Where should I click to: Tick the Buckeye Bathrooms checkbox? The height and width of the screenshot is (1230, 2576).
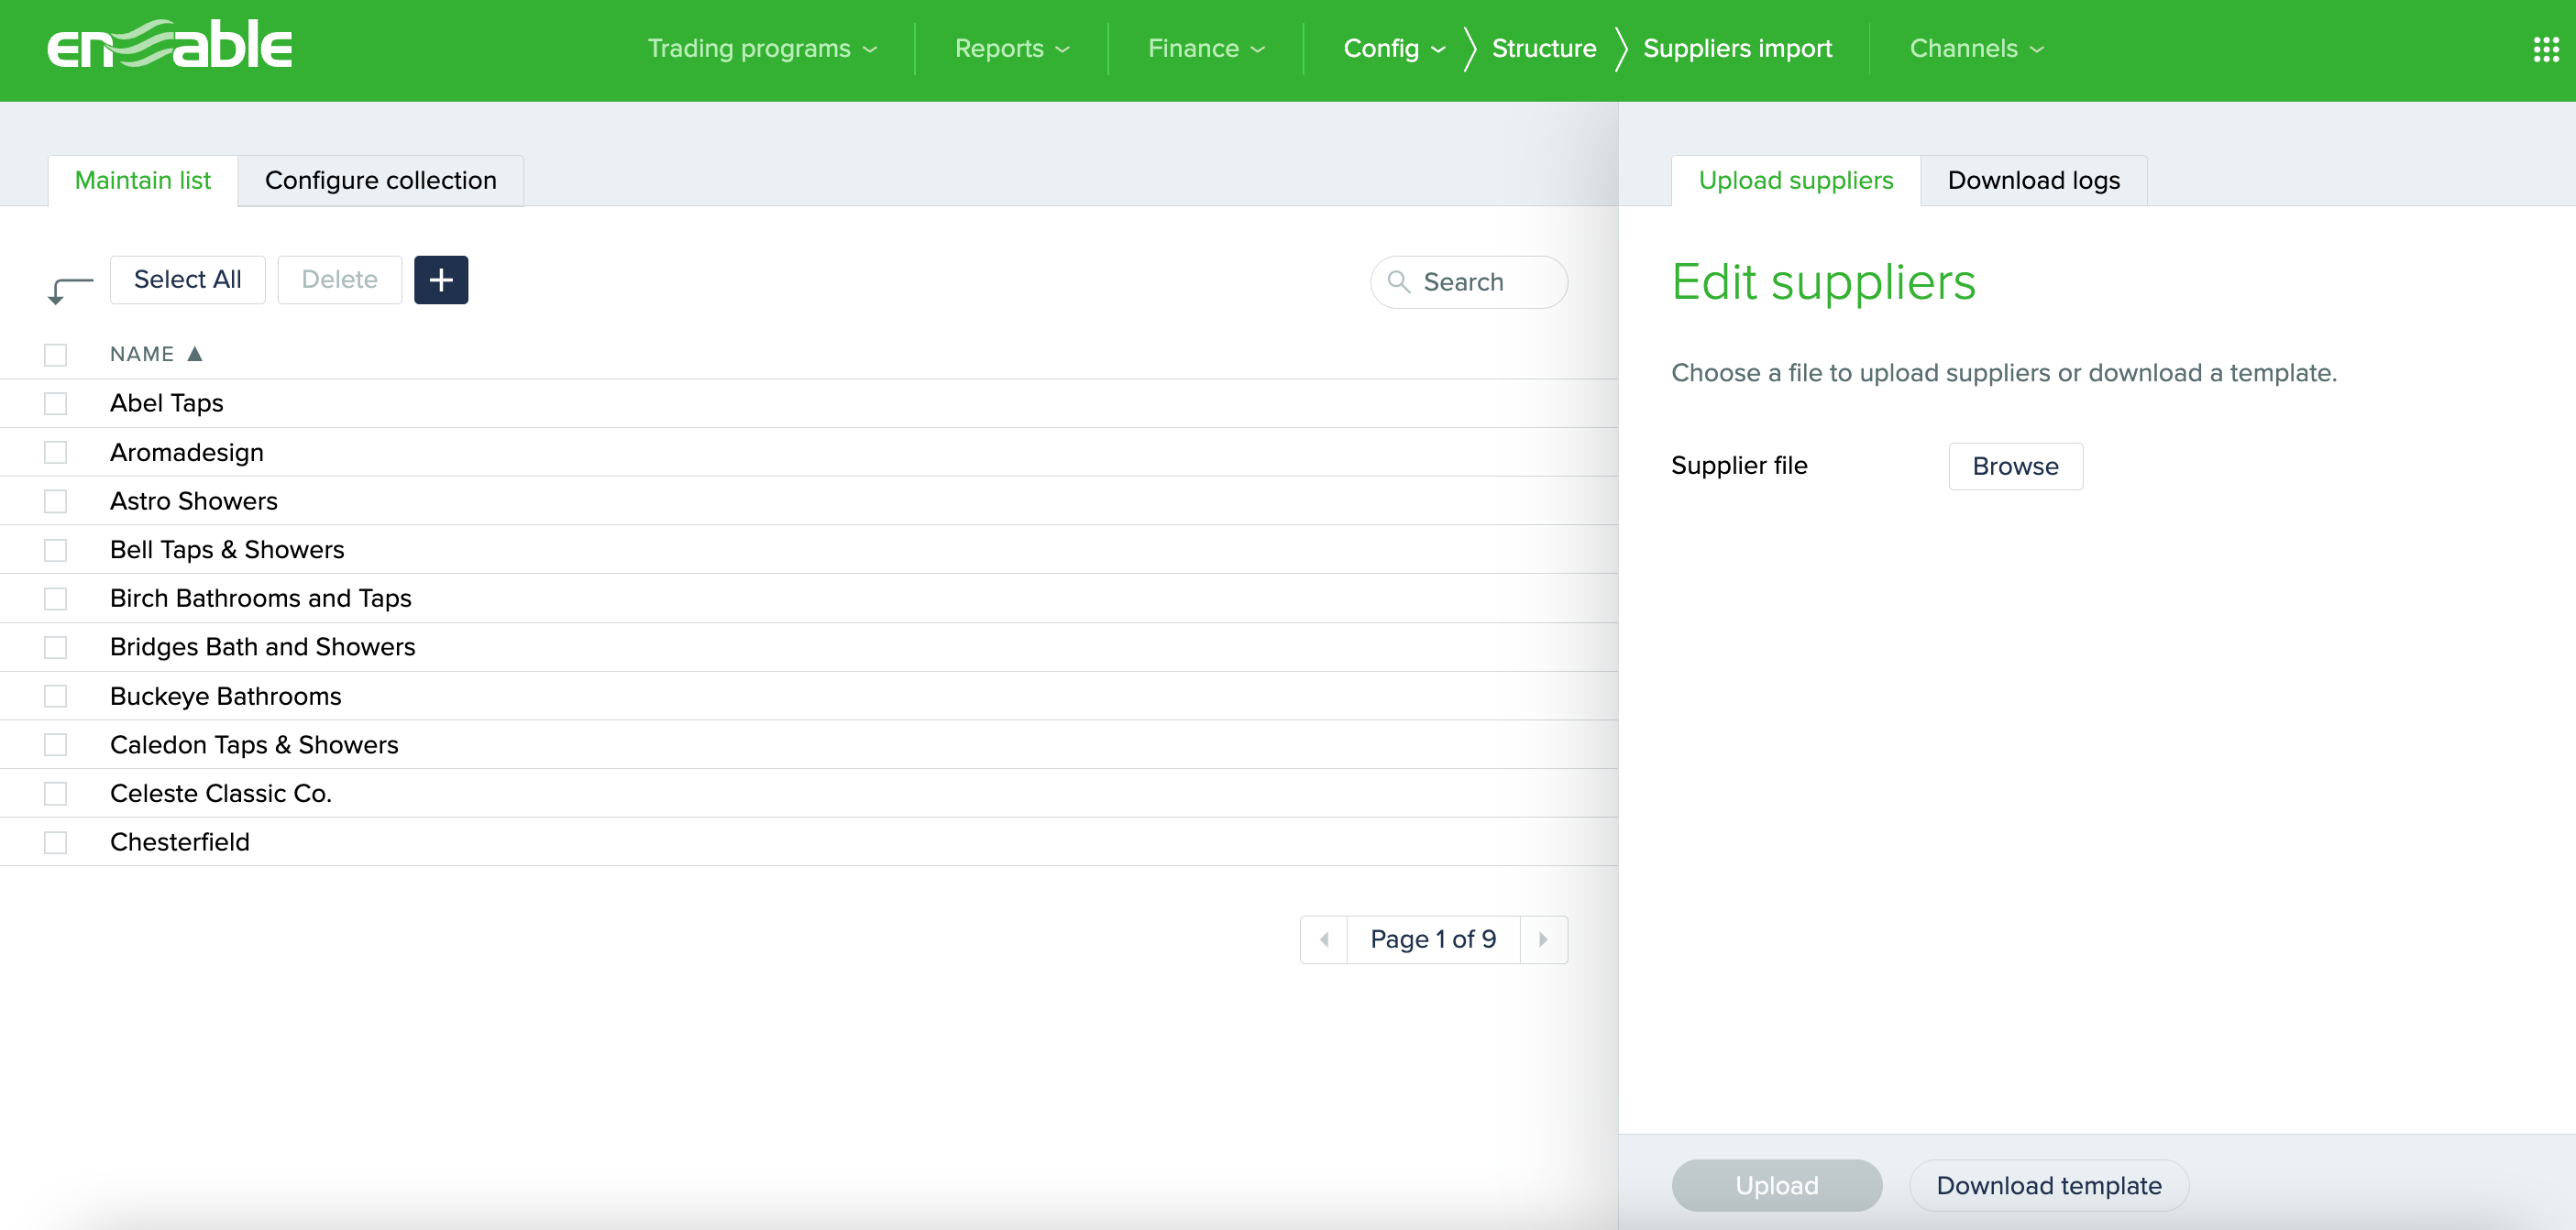click(56, 696)
